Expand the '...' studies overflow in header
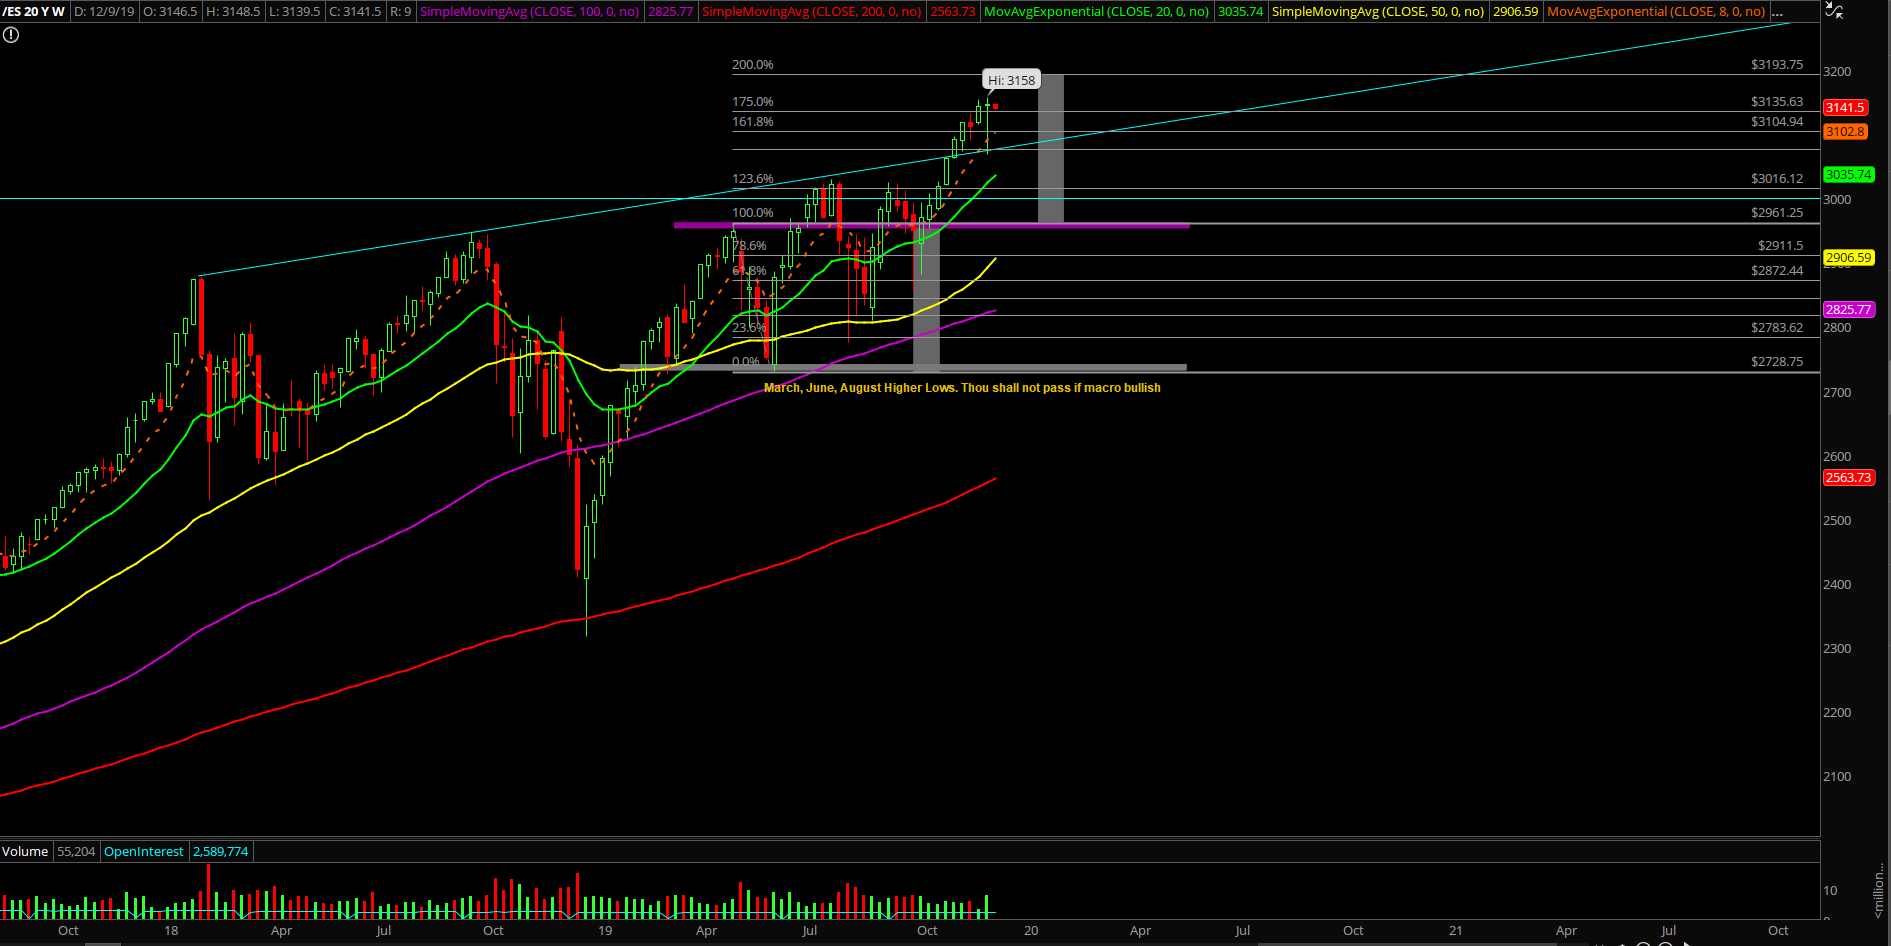Image resolution: width=1891 pixels, height=946 pixels. (1777, 12)
